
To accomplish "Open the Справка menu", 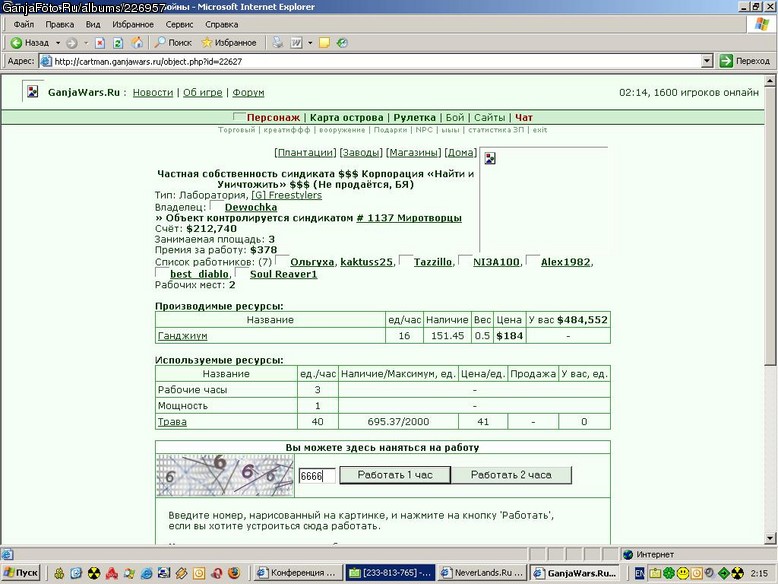I will 221,24.
